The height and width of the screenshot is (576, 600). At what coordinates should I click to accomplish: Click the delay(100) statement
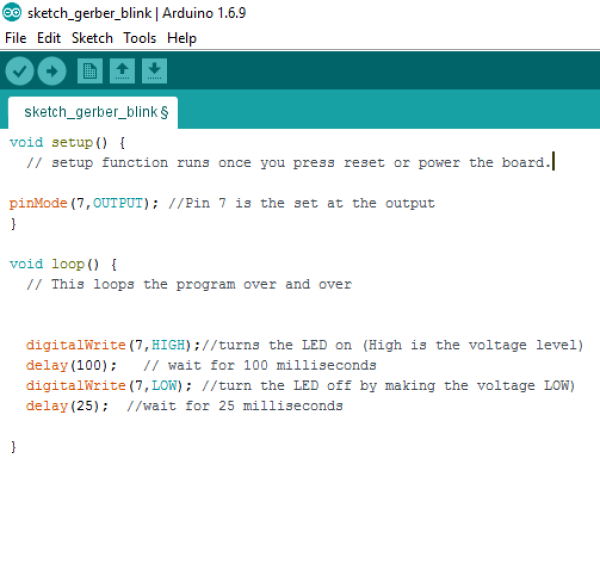pyautogui.click(x=71, y=366)
